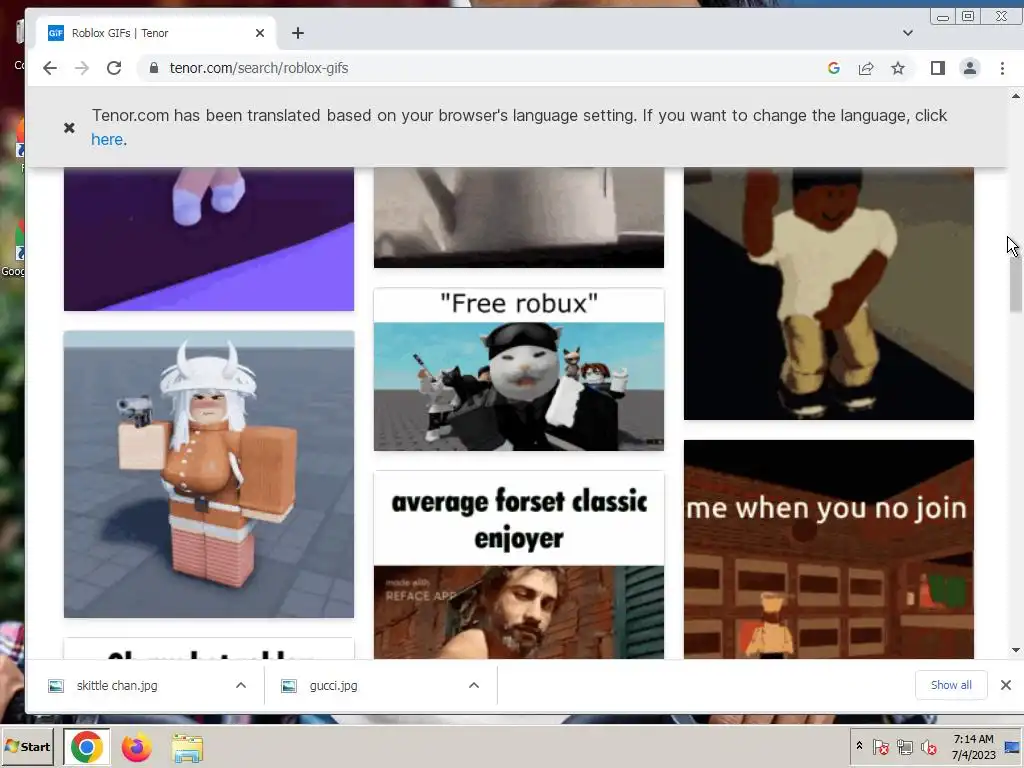Open the dancing Roblox character GIF
1024x768 pixels.
click(x=829, y=293)
